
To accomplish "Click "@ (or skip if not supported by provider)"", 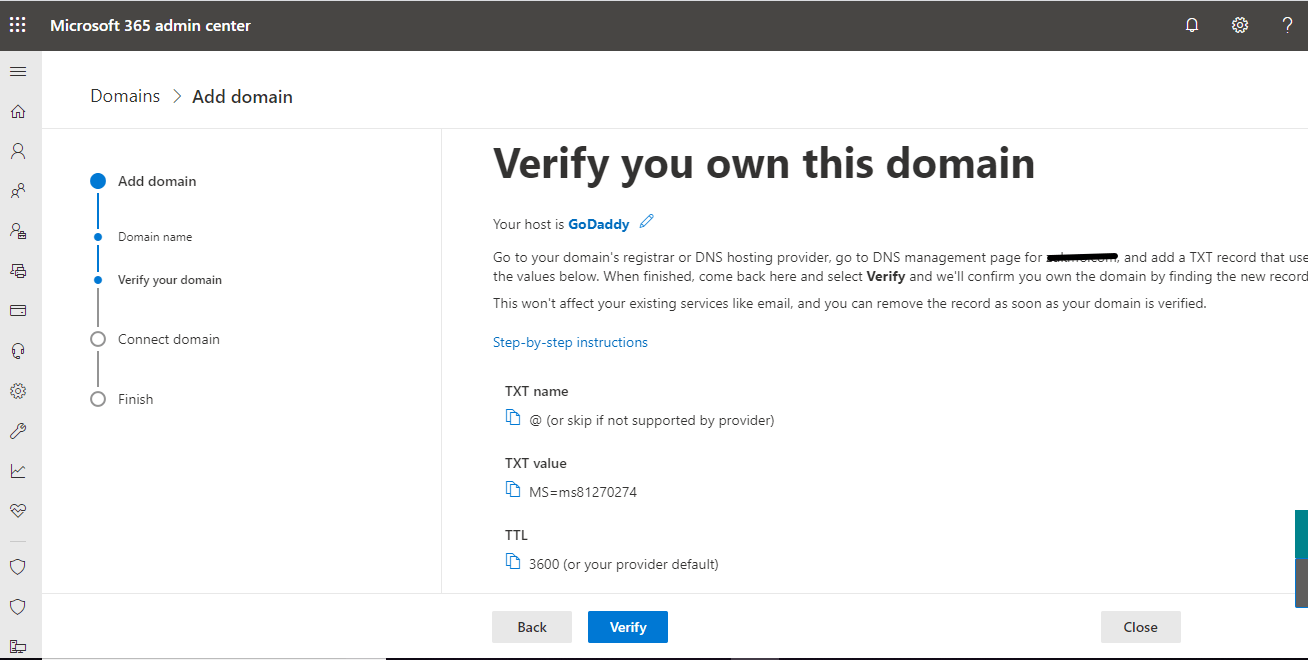I will [652, 420].
